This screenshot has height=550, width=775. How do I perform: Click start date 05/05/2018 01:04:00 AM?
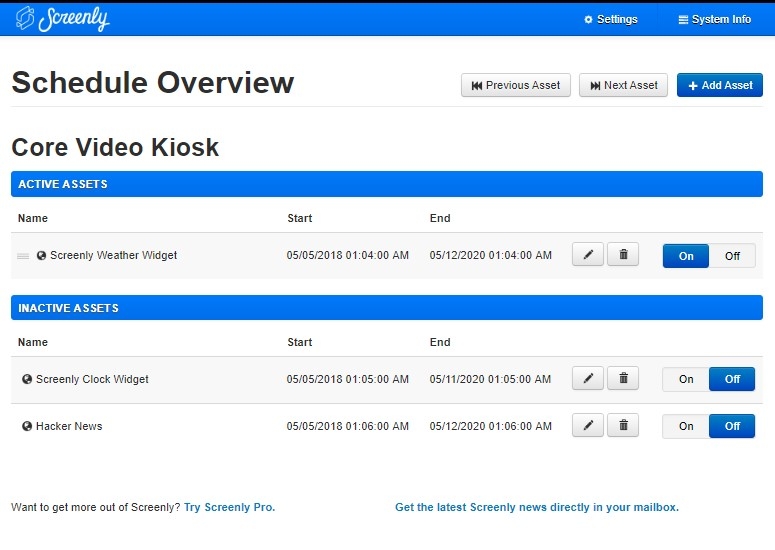[347, 255]
